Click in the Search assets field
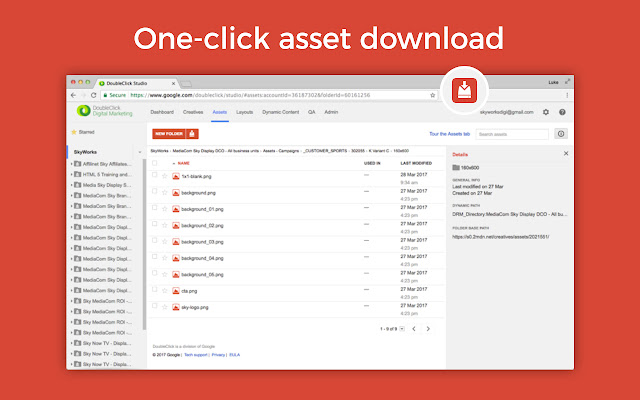The image size is (640, 400). (512, 134)
